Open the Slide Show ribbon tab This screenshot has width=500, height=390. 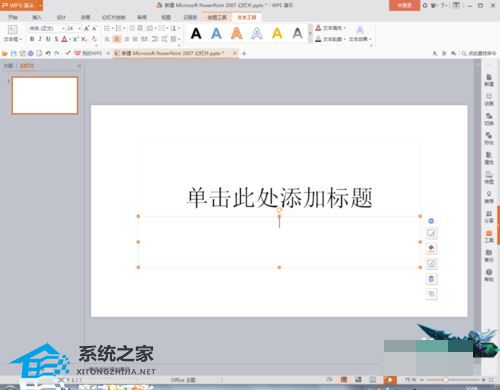(x=114, y=17)
